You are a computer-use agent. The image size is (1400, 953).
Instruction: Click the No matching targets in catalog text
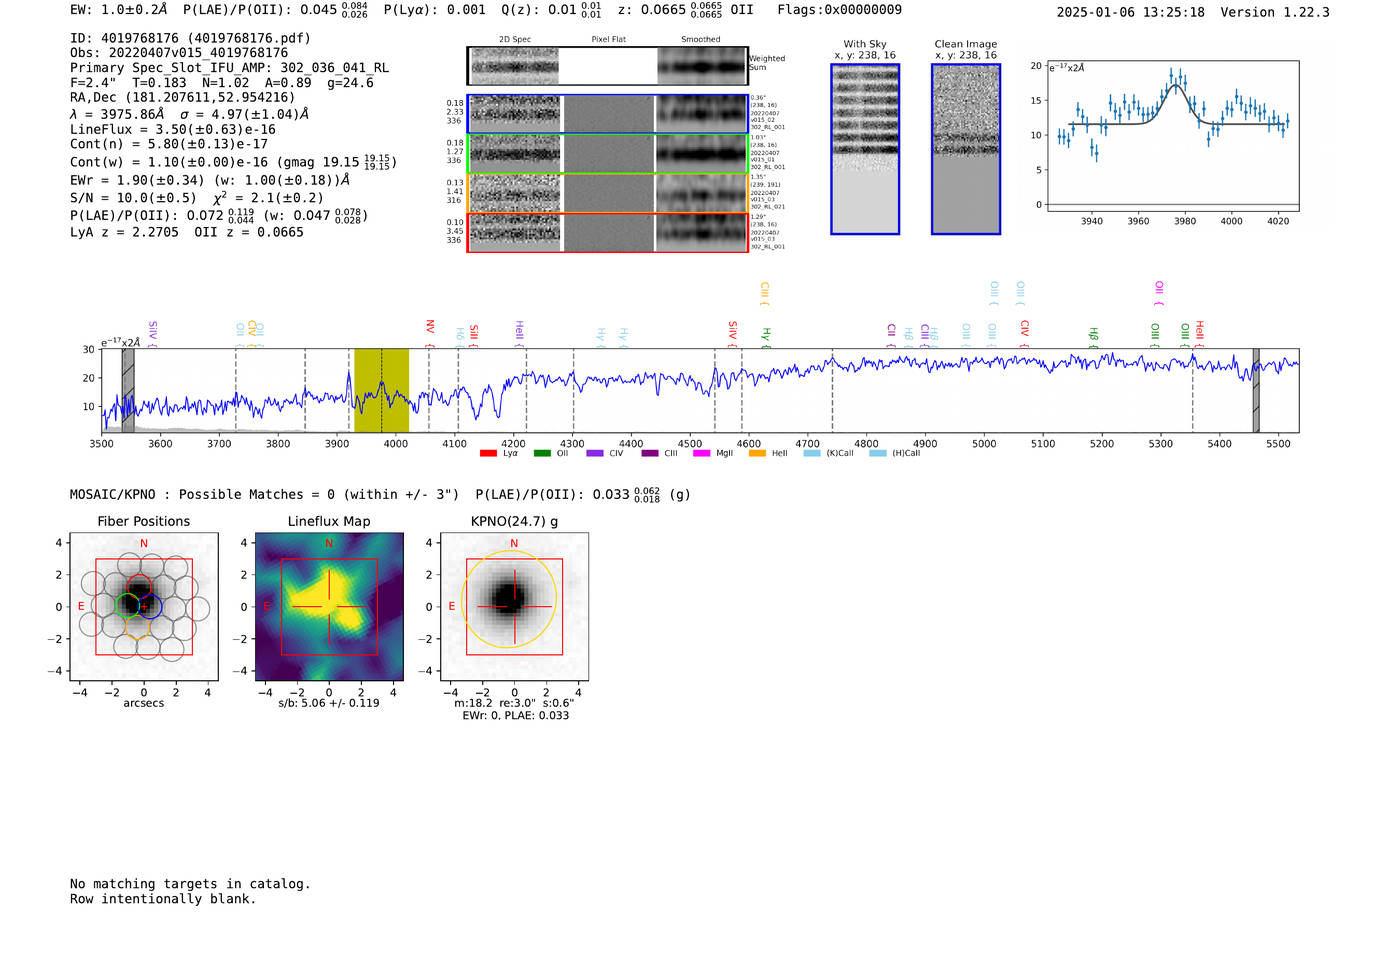point(190,884)
